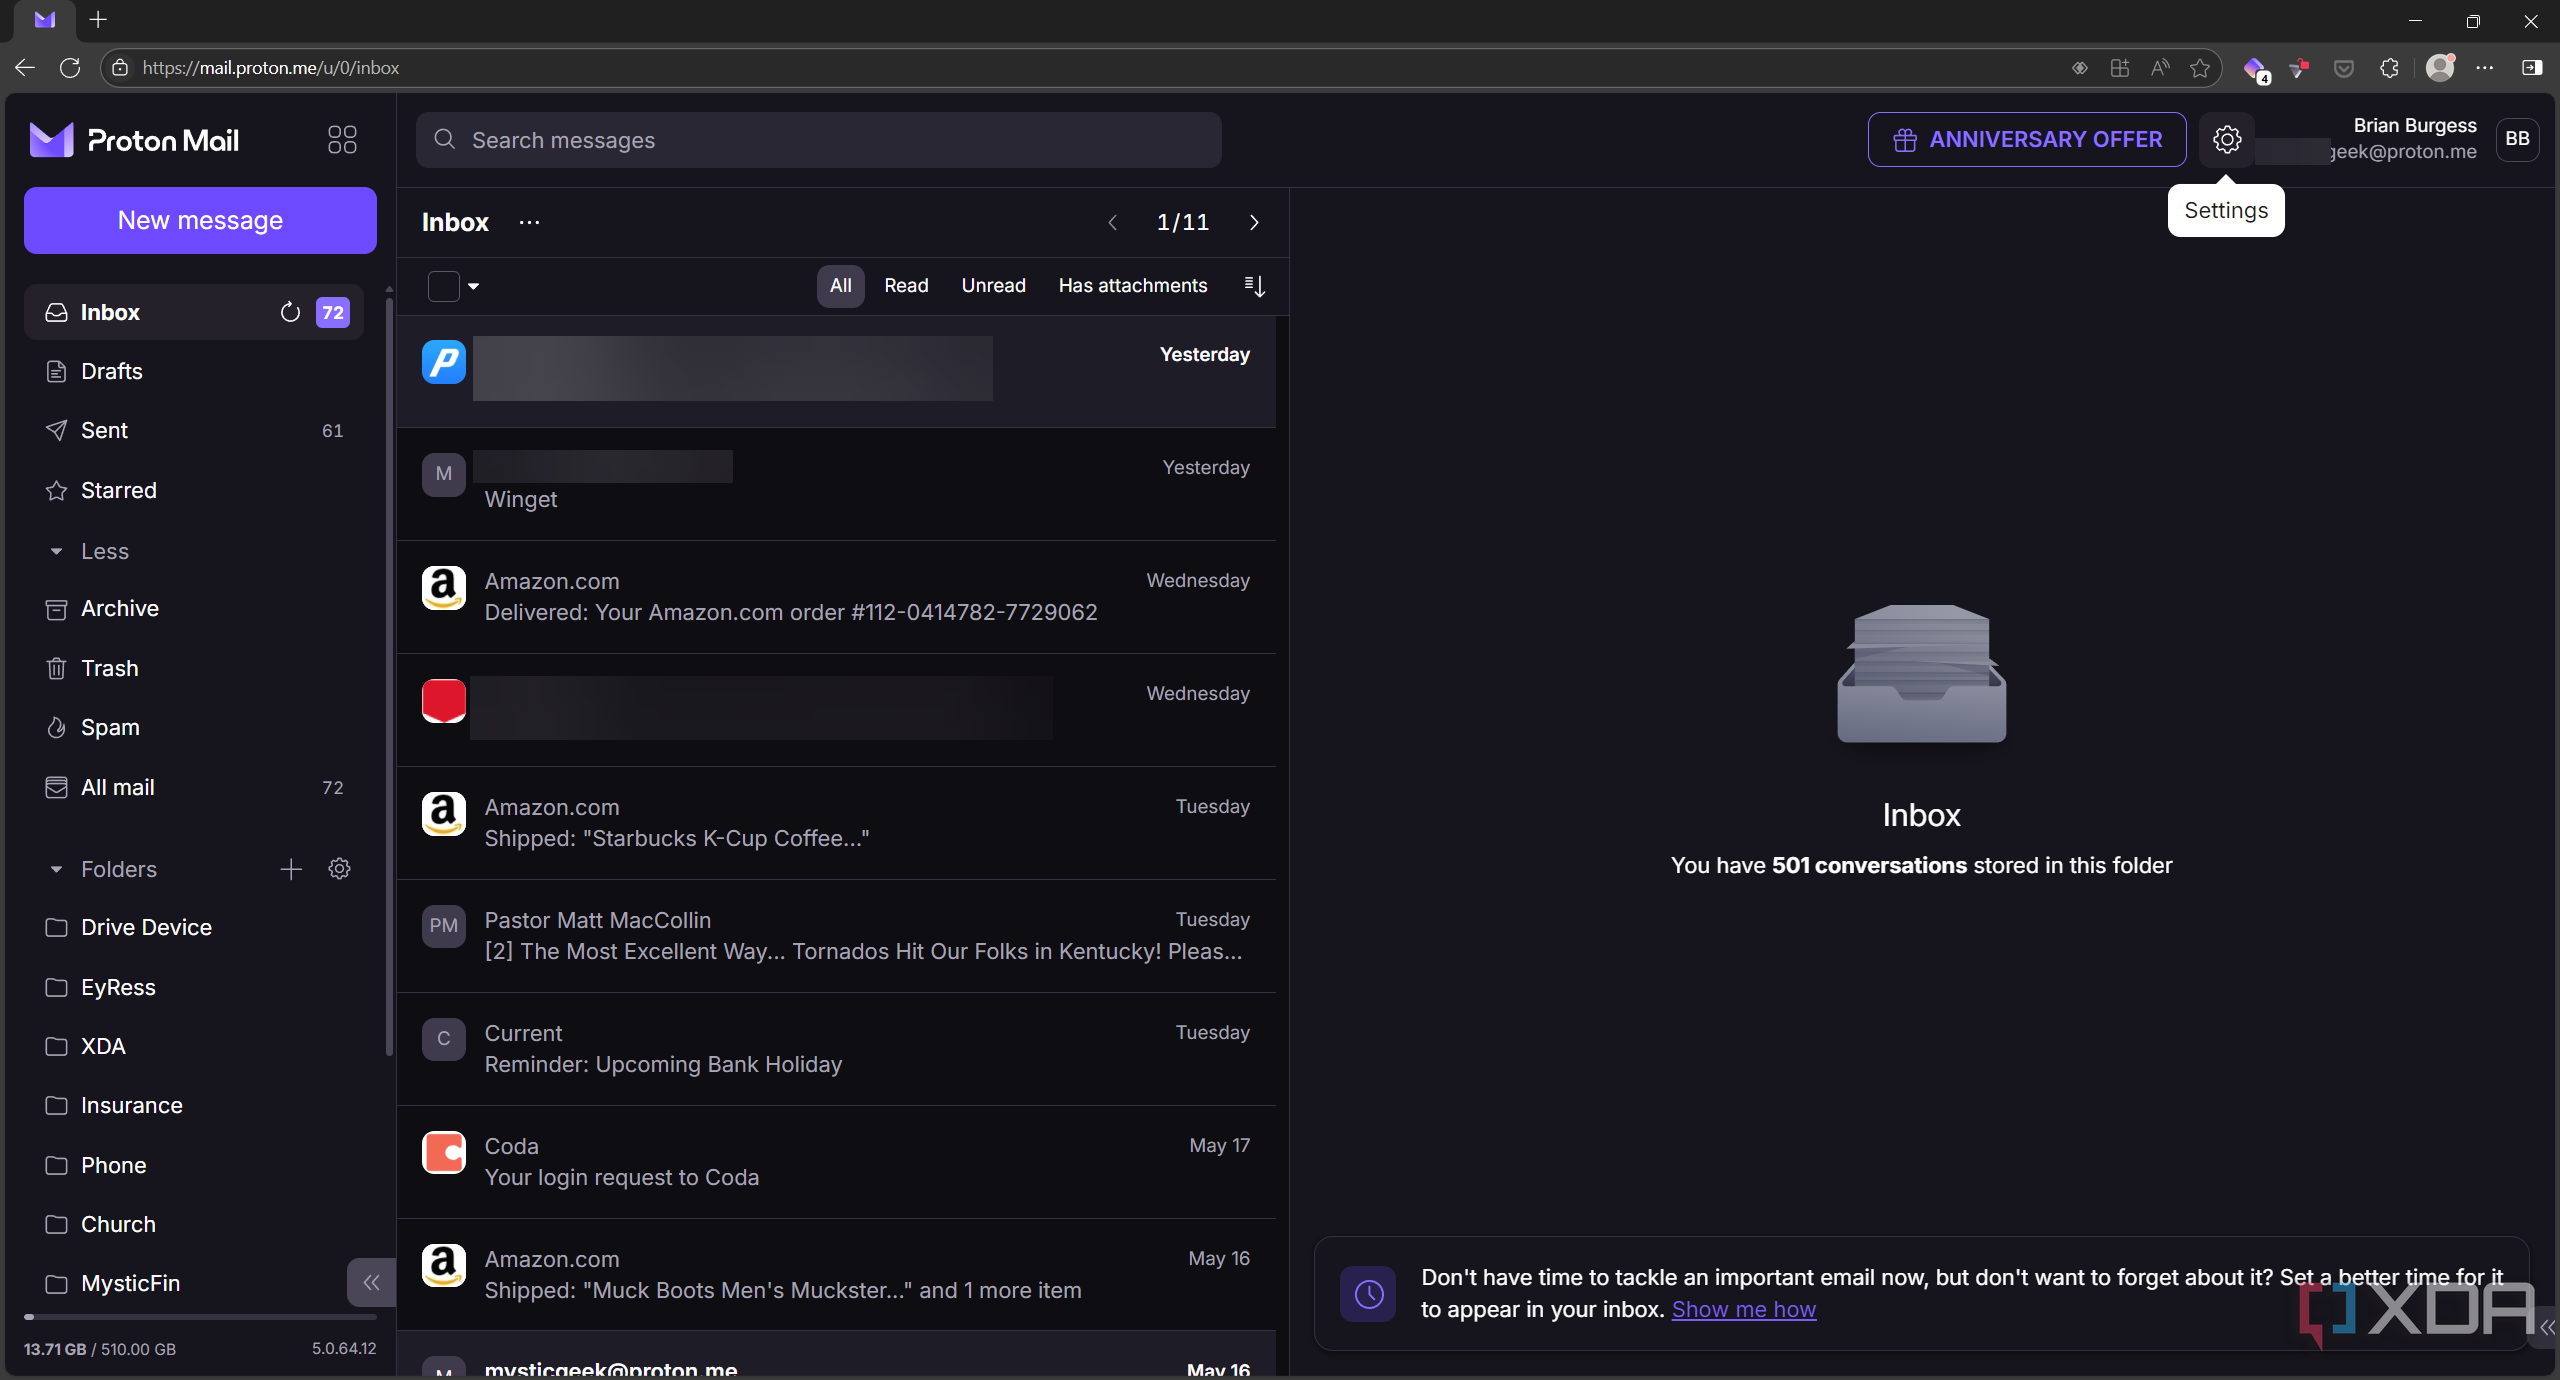This screenshot has height=1380, width=2560.
Task: Reload the browser page
Action: coord(70,68)
